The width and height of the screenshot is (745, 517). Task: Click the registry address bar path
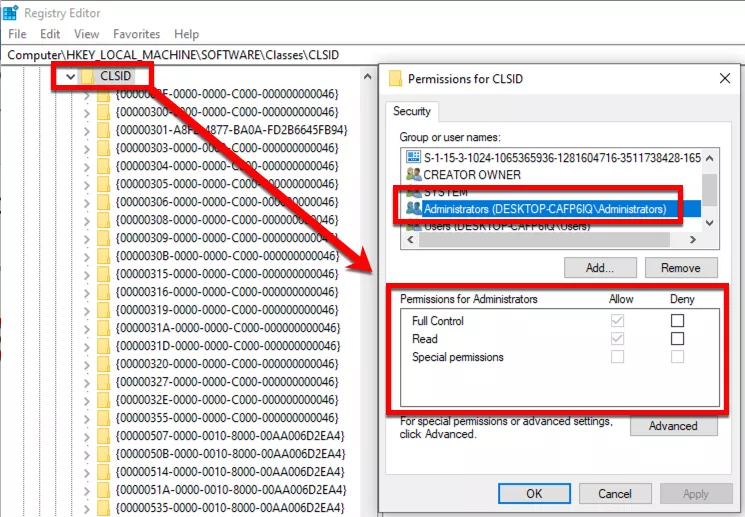[173, 55]
